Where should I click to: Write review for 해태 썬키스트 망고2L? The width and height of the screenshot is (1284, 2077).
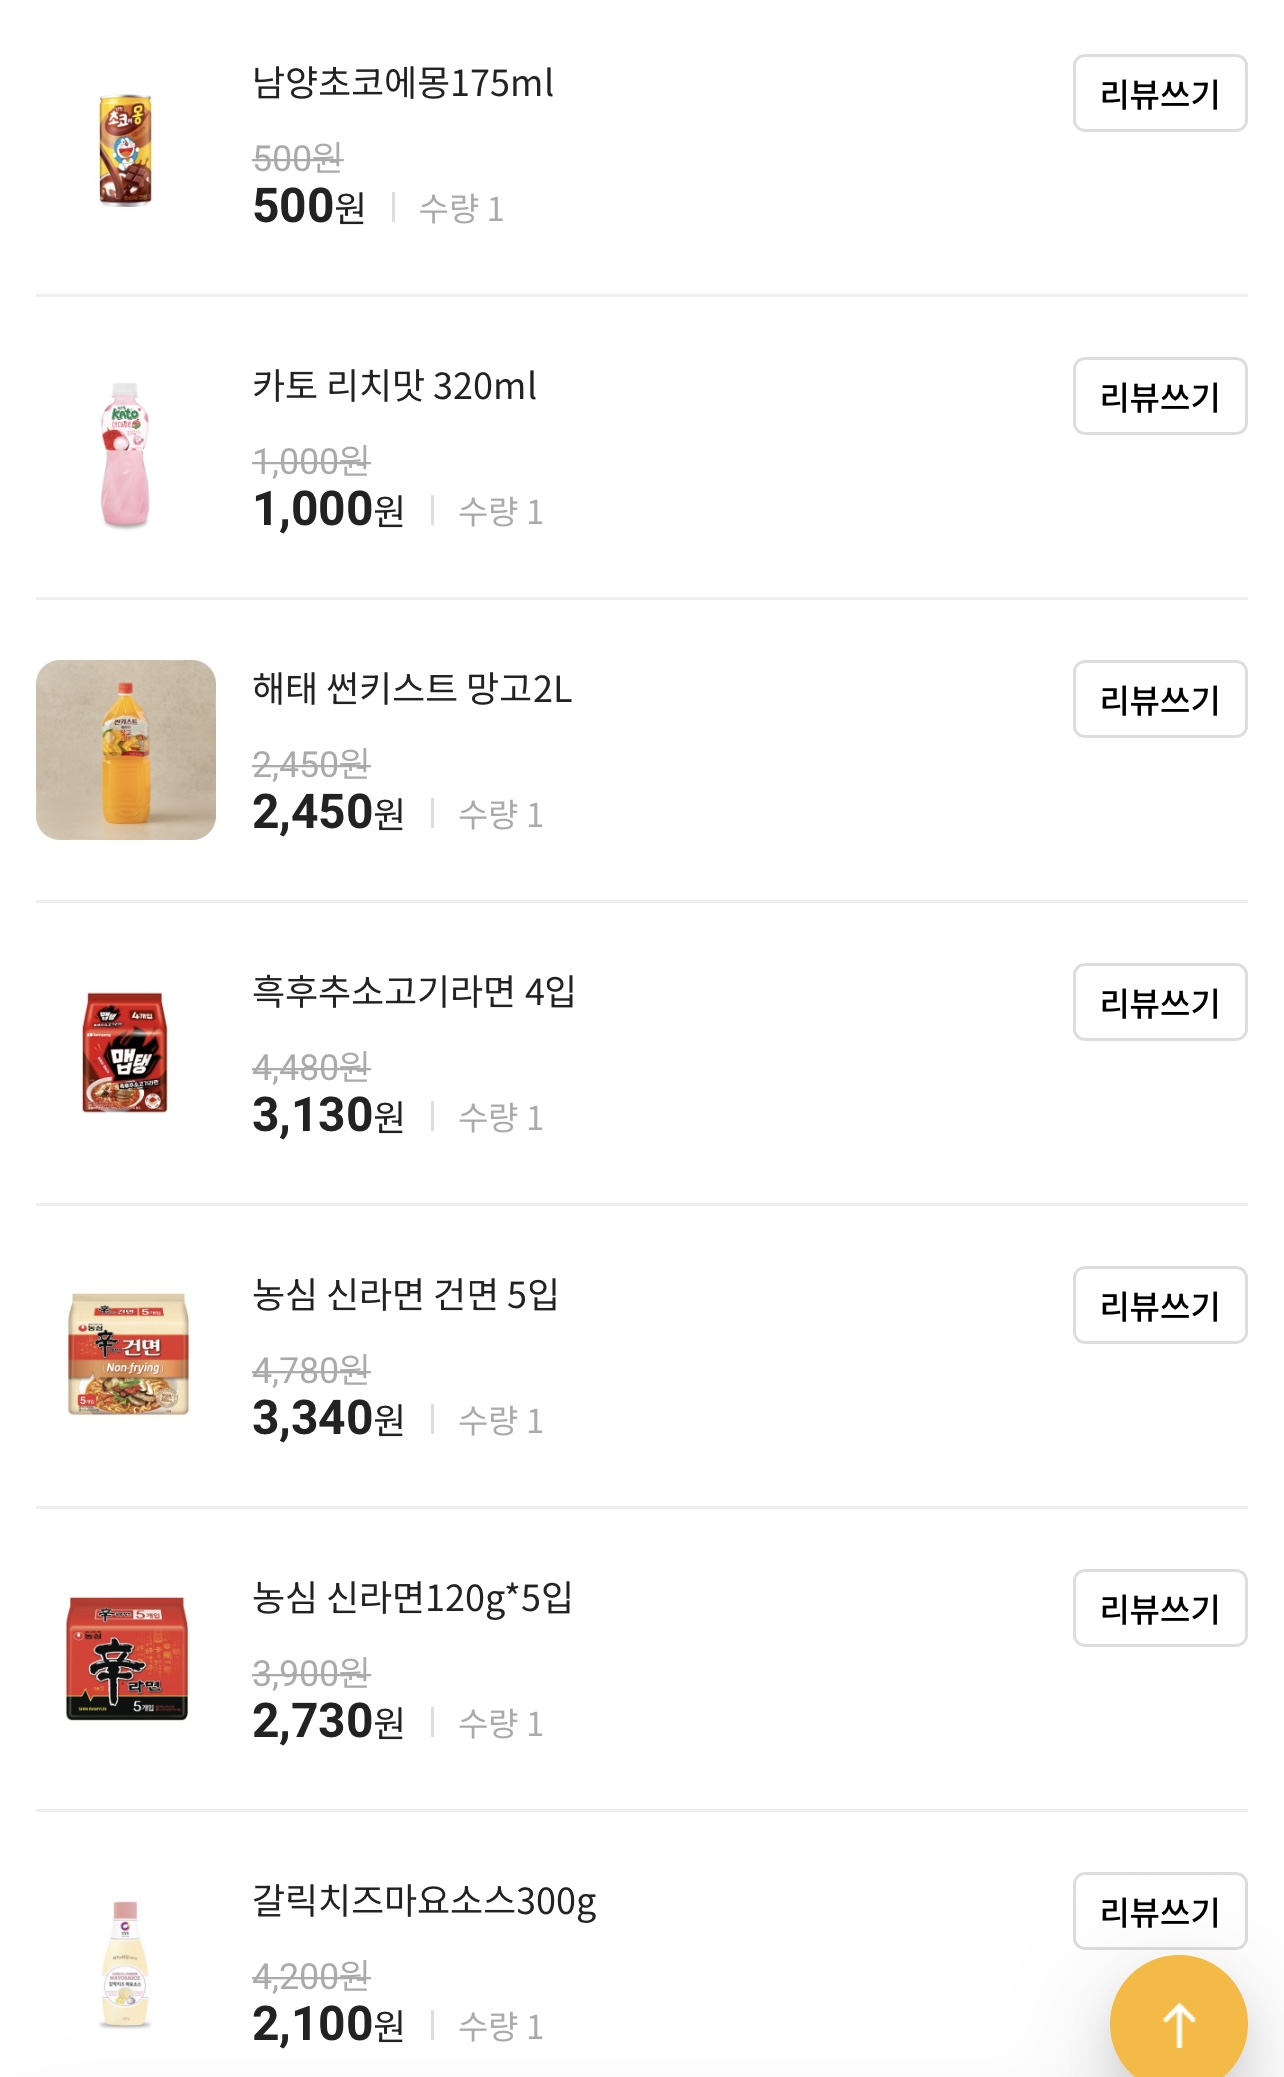coord(1159,700)
